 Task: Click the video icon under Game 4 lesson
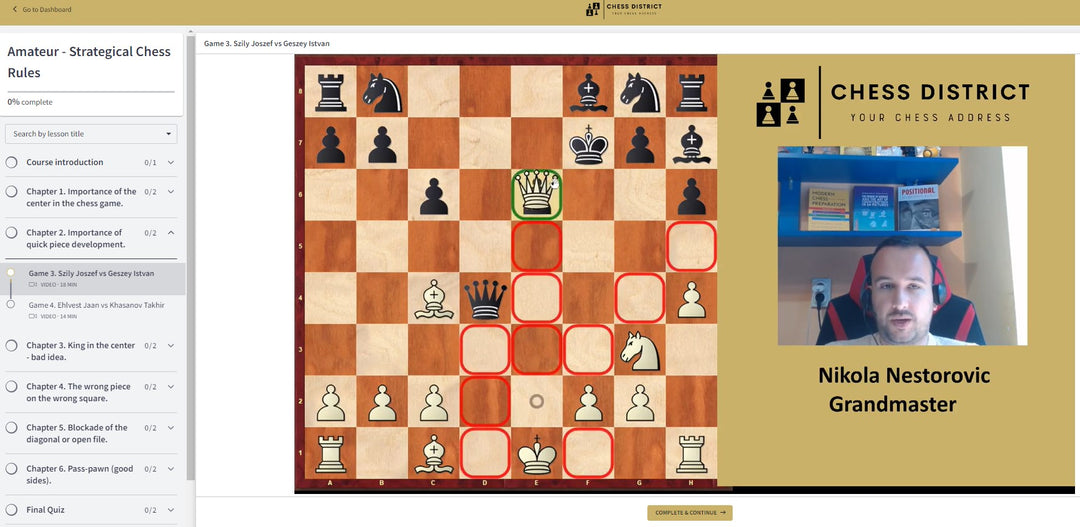[x=33, y=316]
